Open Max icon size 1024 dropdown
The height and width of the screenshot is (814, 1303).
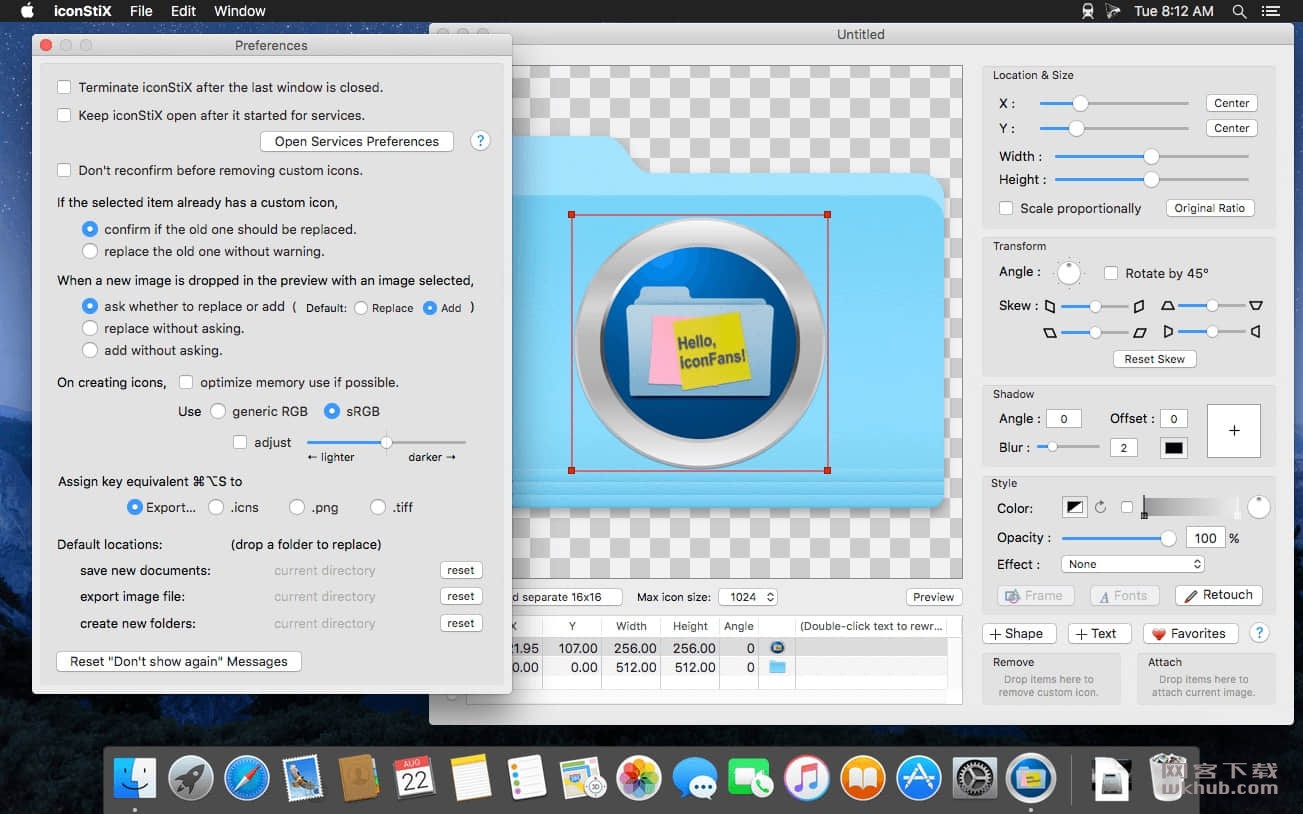pos(747,597)
